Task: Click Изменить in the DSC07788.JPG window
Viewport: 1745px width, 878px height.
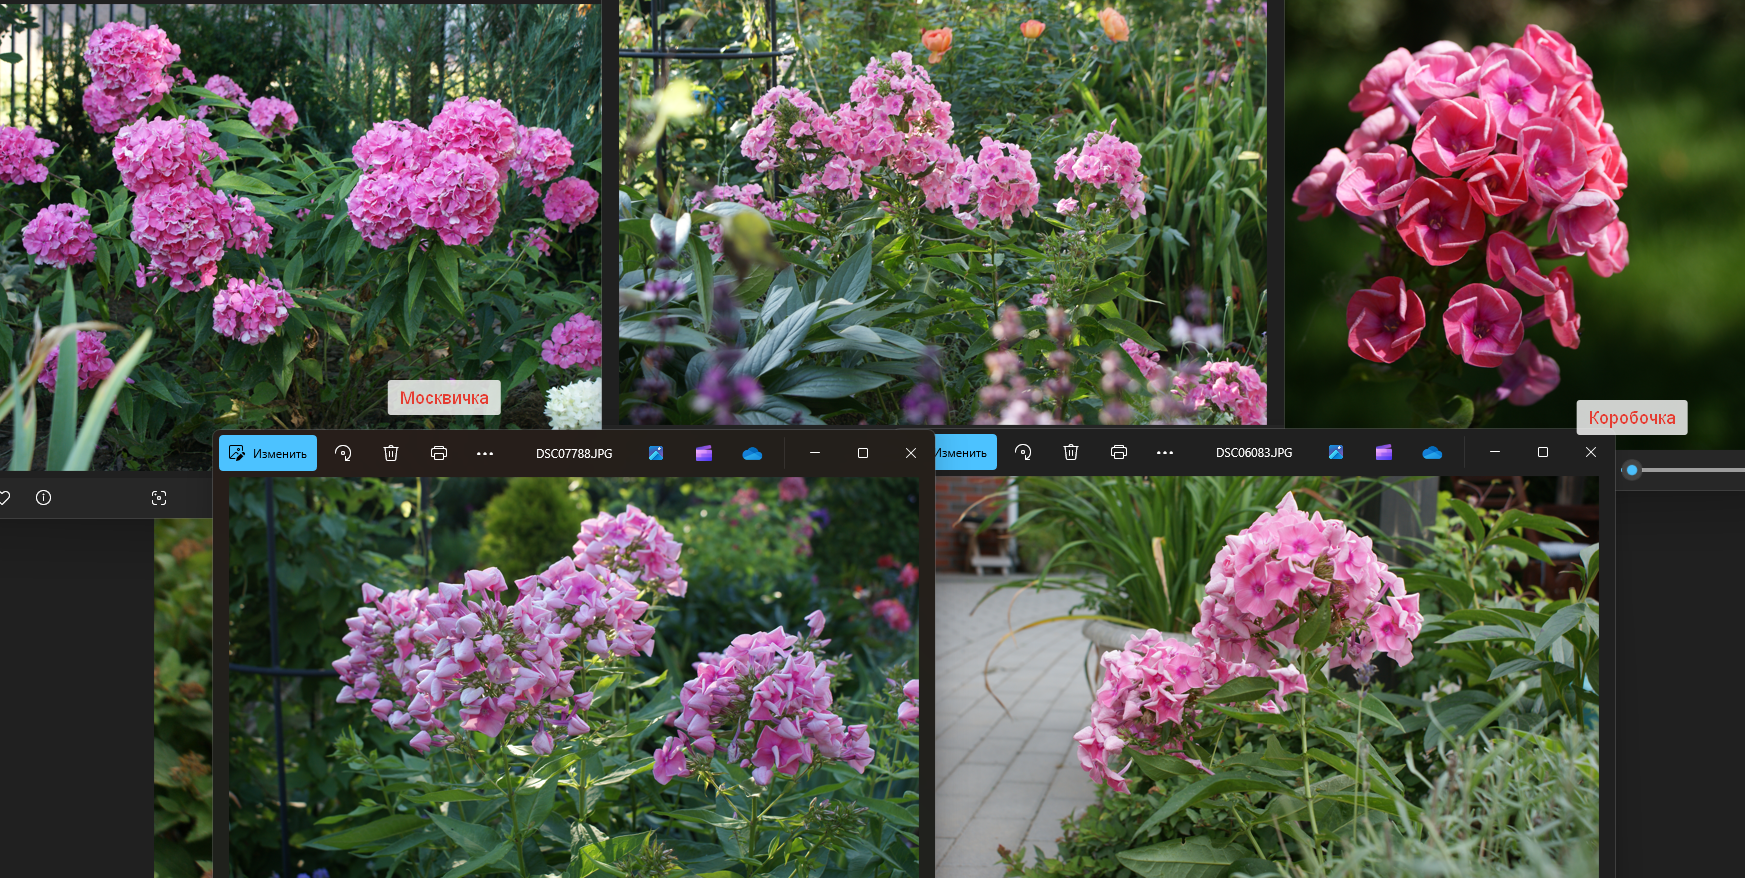Action: [x=268, y=453]
